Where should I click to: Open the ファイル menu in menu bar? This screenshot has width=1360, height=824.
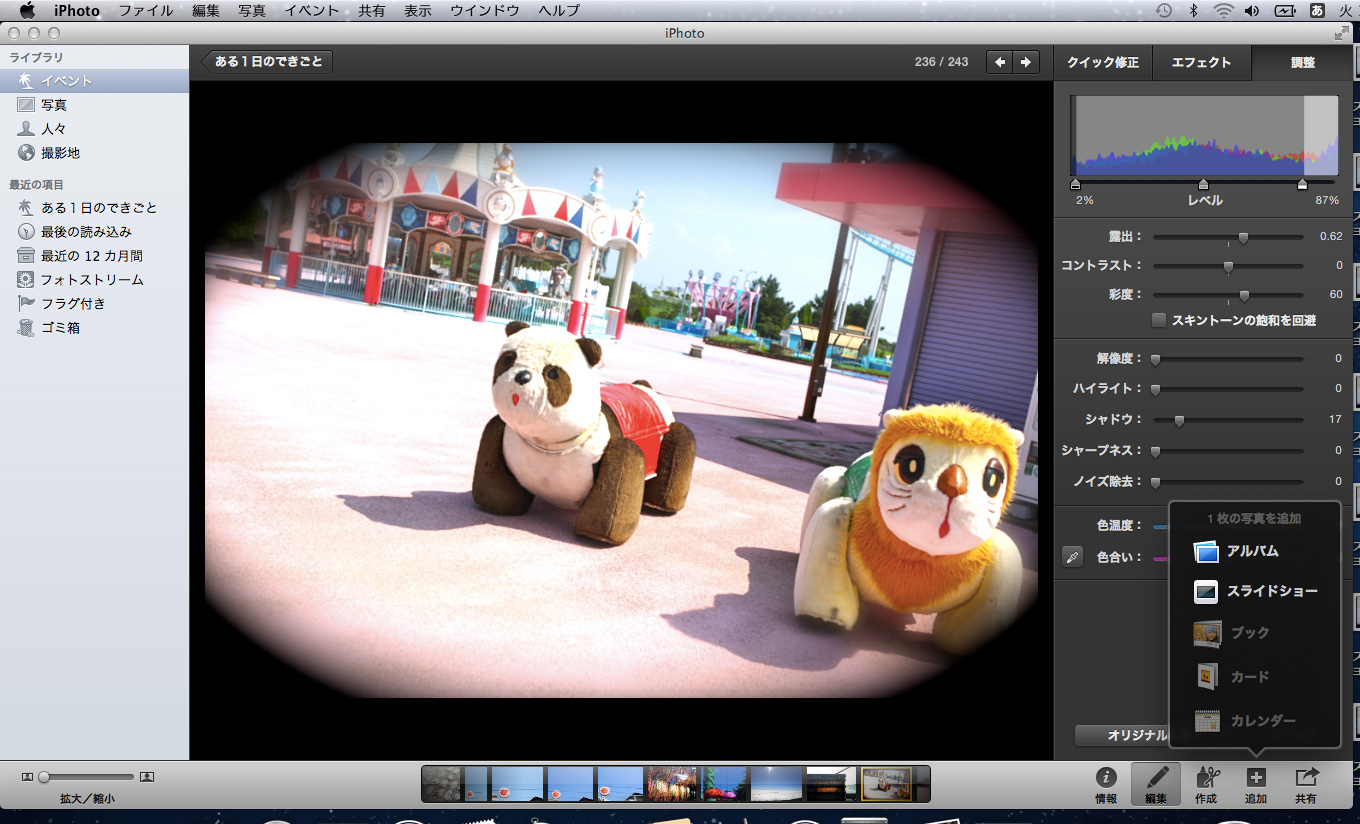coord(145,10)
